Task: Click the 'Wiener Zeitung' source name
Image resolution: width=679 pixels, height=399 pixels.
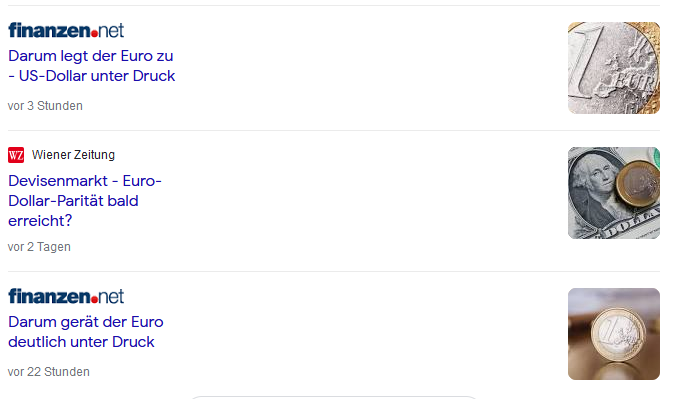Action: (x=73, y=155)
